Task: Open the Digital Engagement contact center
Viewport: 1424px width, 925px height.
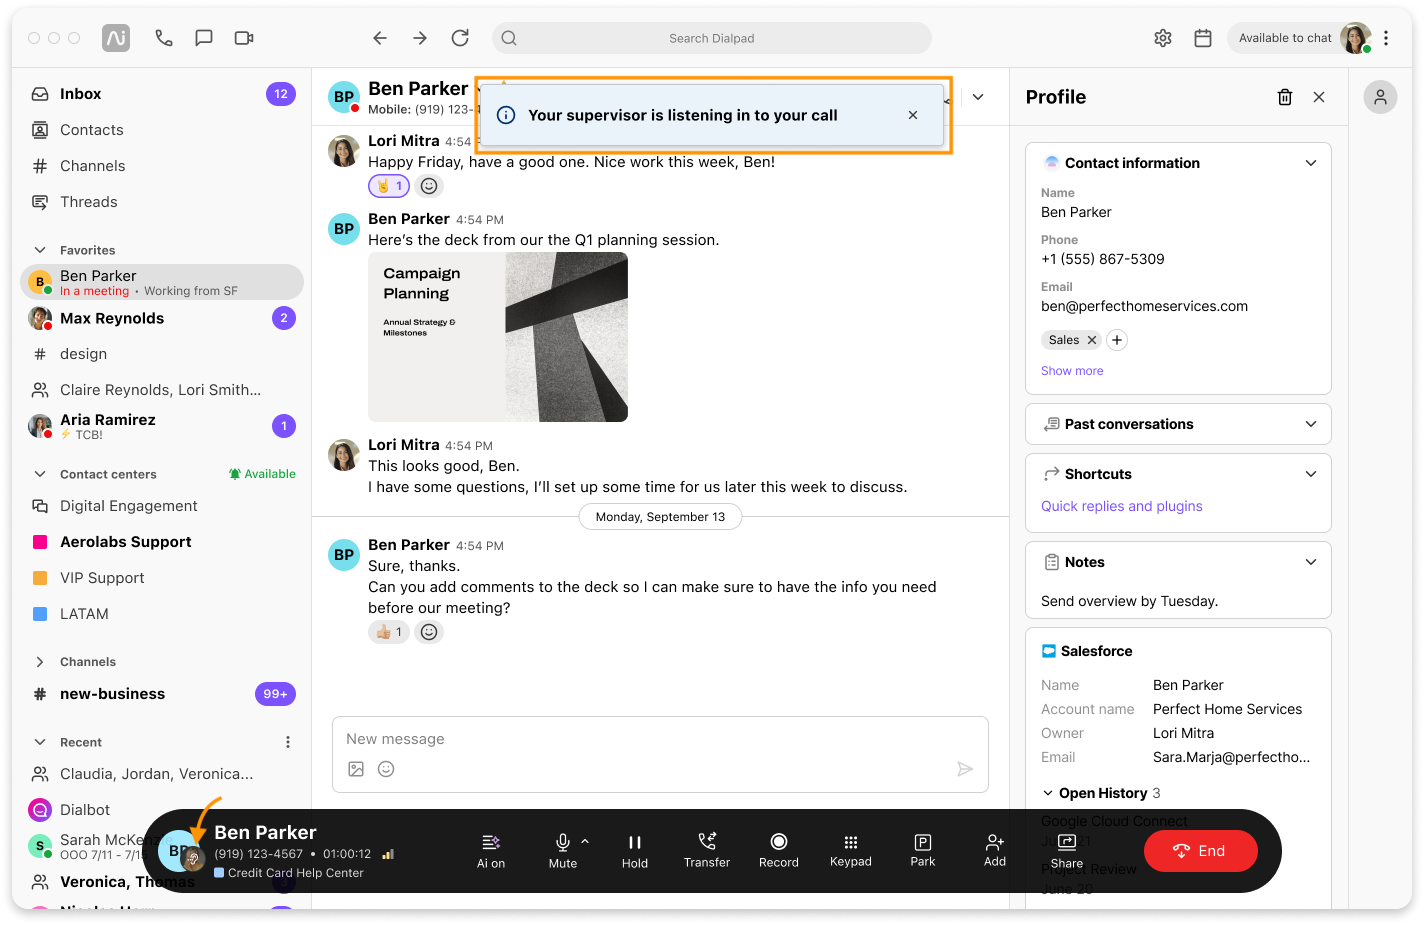Action: (162, 506)
